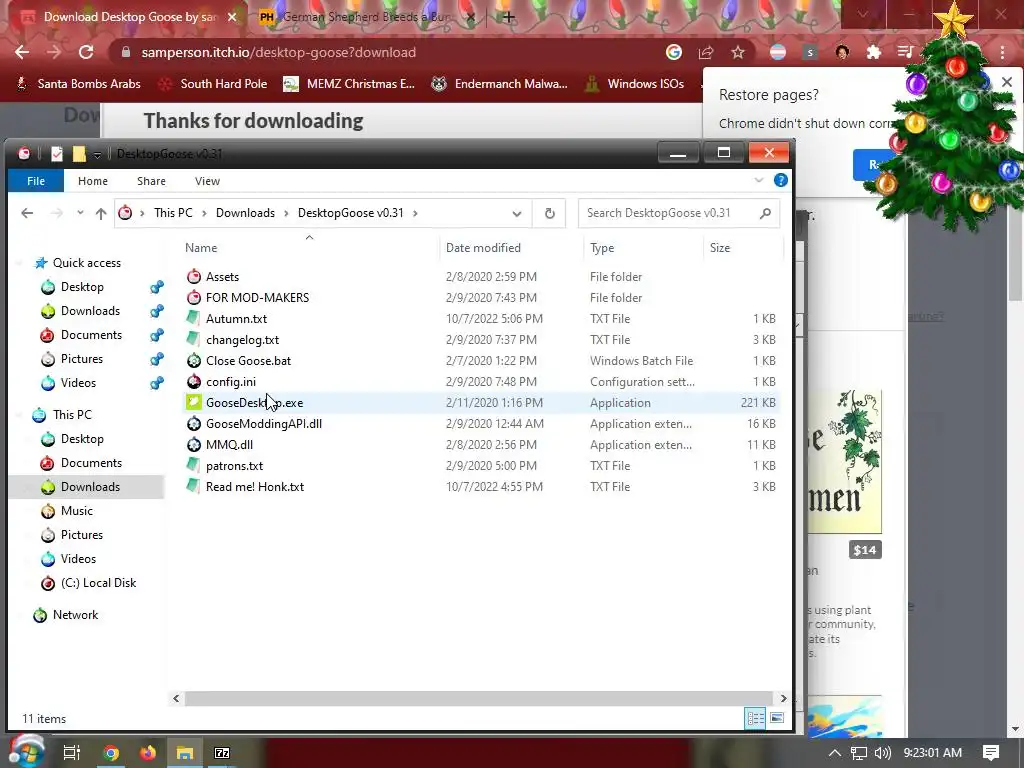The width and height of the screenshot is (1024, 768).
Task: Open Chrome extensions puzzle icon
Action: coord(874,52)
